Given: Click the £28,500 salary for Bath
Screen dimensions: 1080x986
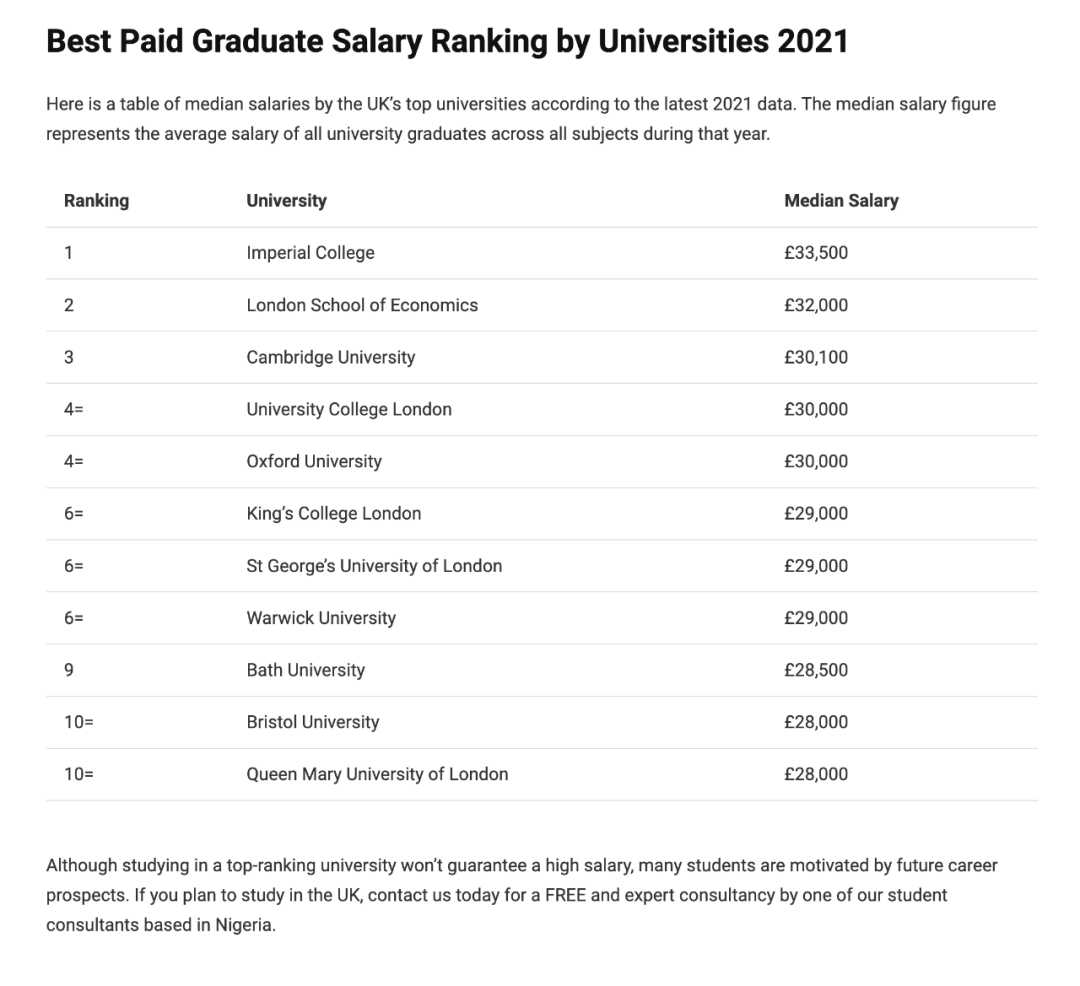Looking at the screenshot, I should (816, 670).
